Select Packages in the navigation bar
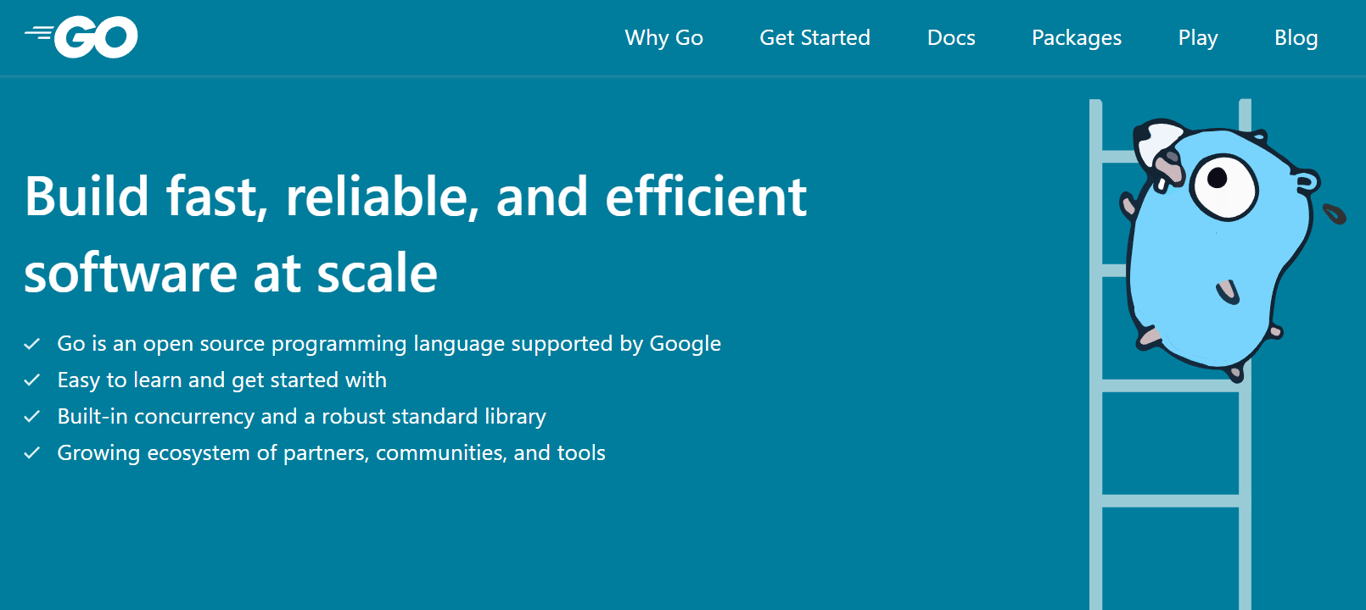Image resolution: width=1366 pixels, height=610 pixels. (1076, 37)
